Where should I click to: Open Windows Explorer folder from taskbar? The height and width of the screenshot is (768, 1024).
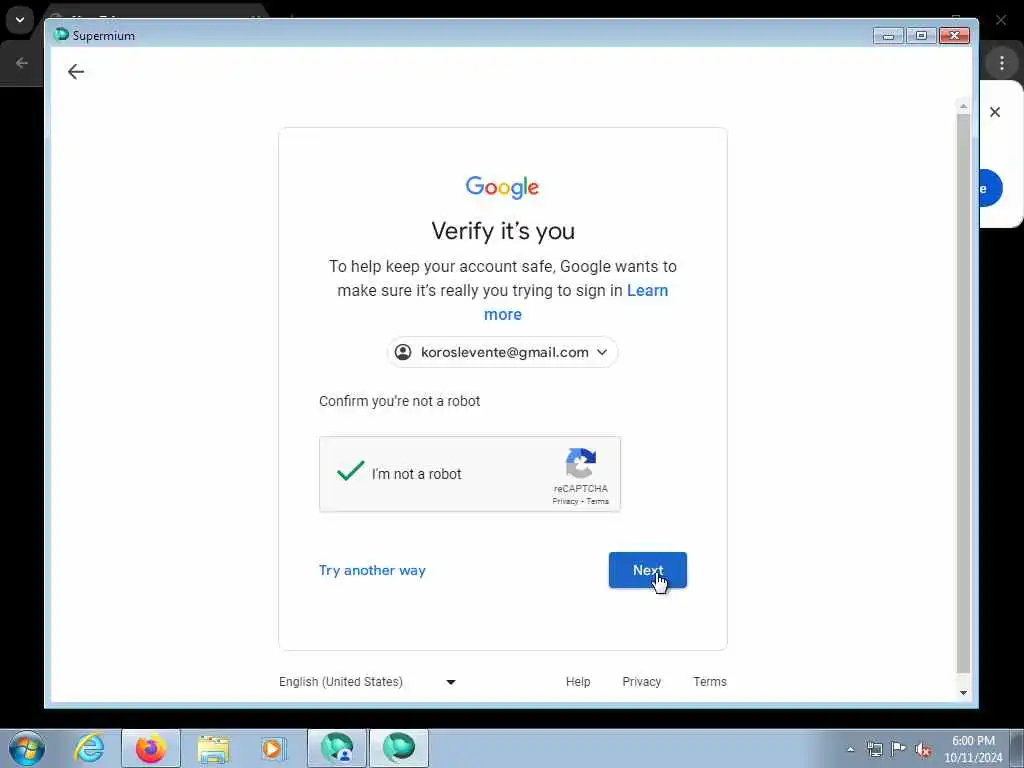pyautogui.click(x=214, y=748)
